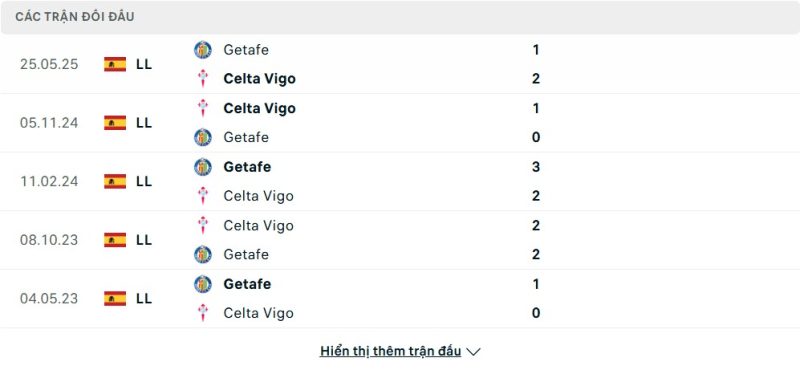This screenshot has width=800, height=374.
Task: Click Celta Vigo crest in 05.11.24 match
Action: point(203,108)
